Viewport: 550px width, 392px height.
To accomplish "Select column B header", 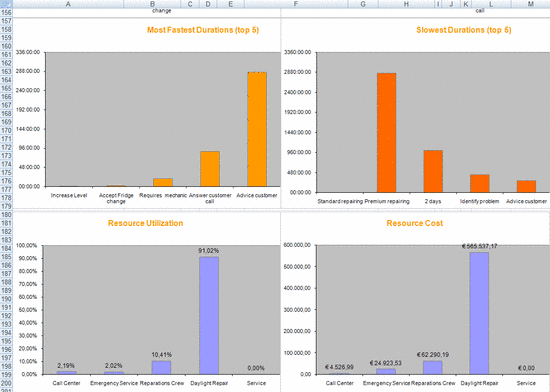I will coord(152,4).
